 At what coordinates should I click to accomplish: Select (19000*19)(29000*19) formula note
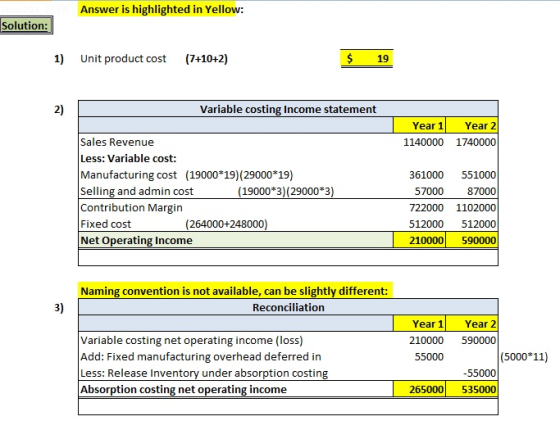239,175
